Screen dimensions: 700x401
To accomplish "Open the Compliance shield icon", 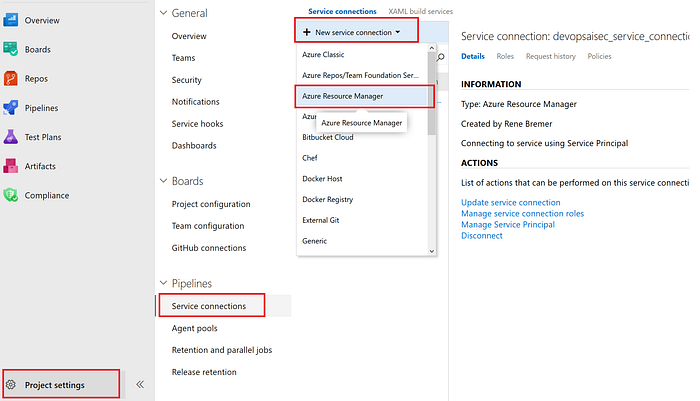I will click(11, 195).
